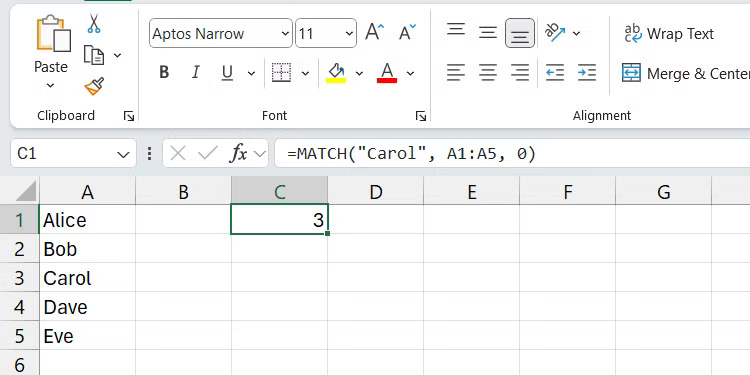This screenshot has width=750, height=375.
Task: Activate the Format Painter brush
Action: point(94,86)
